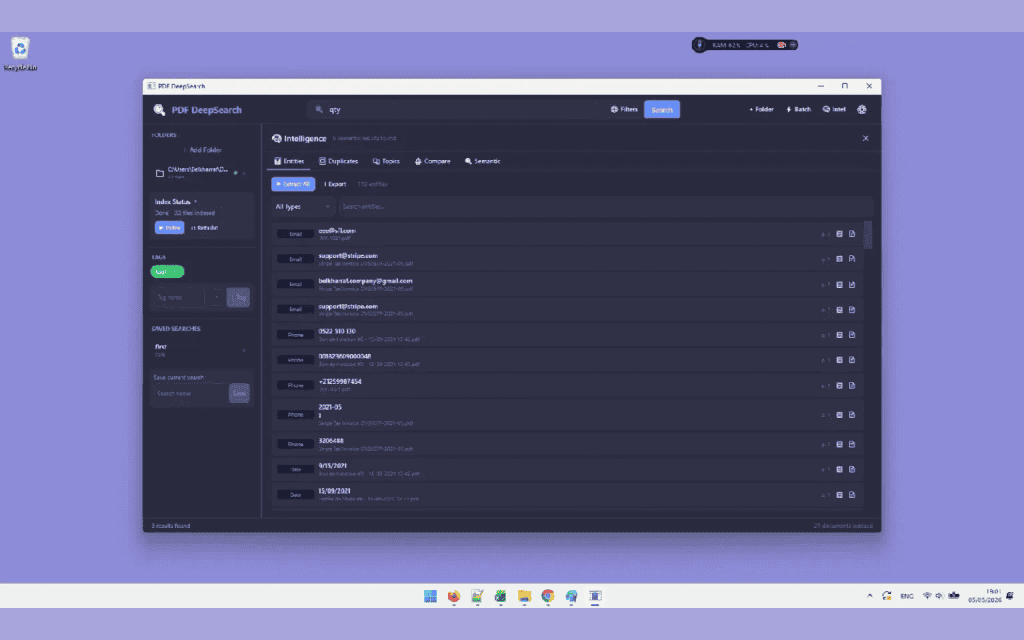Focus the Search entities field
This screenshot has width=1024, height=640.
click(x=605, y=207)
